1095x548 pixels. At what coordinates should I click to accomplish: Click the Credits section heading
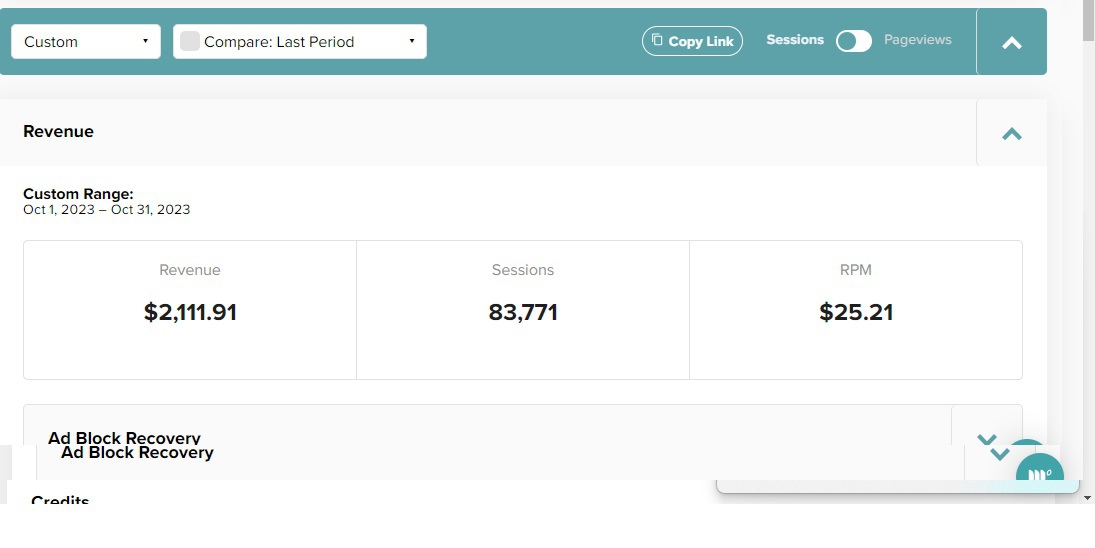(x=60, y=500)
